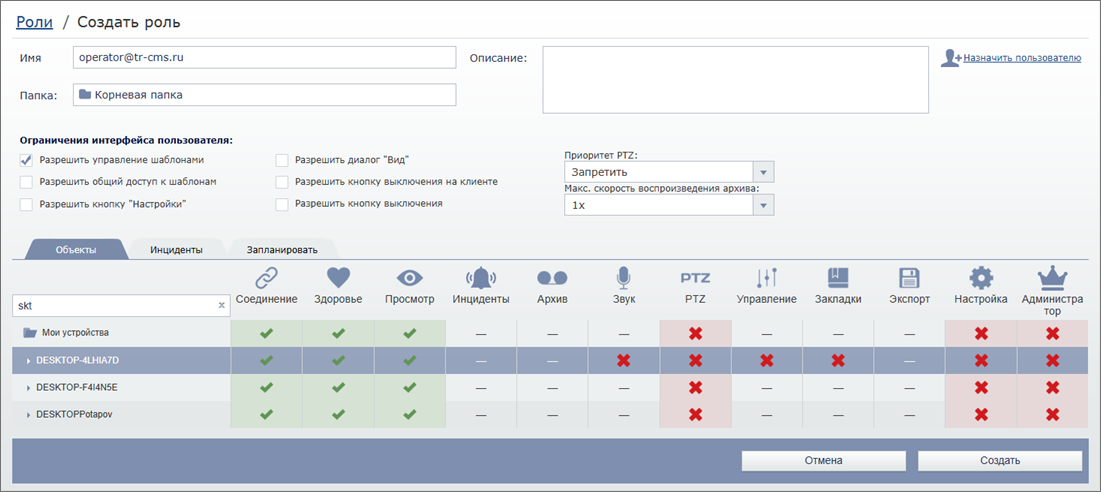
Task: Open the Запланировать tab
Action: click(283, 250)
